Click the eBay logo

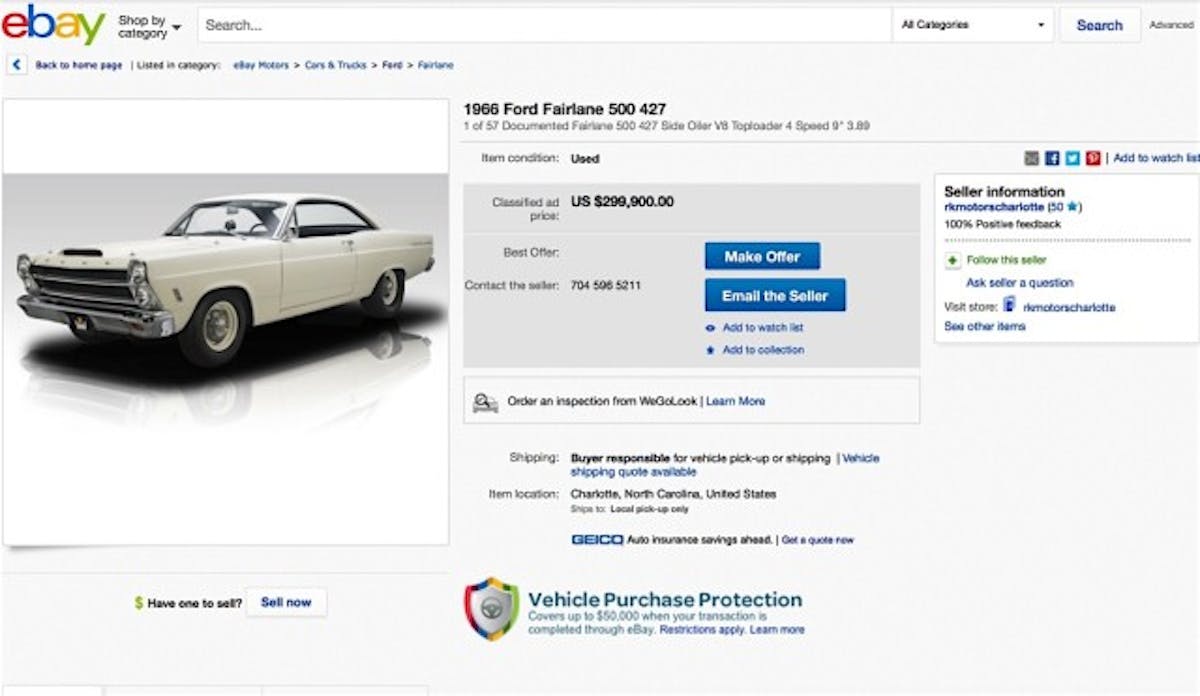53,25
